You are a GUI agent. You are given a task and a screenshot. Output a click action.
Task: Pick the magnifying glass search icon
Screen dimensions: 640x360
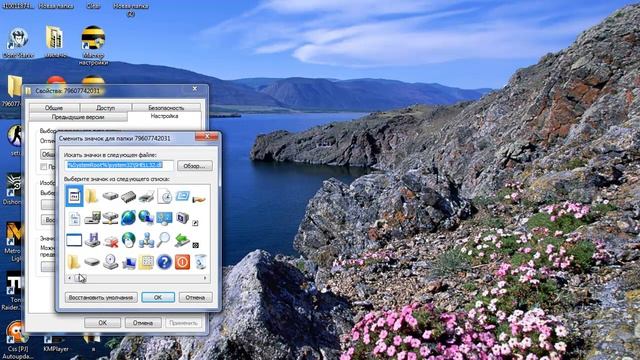pos(164,240)
